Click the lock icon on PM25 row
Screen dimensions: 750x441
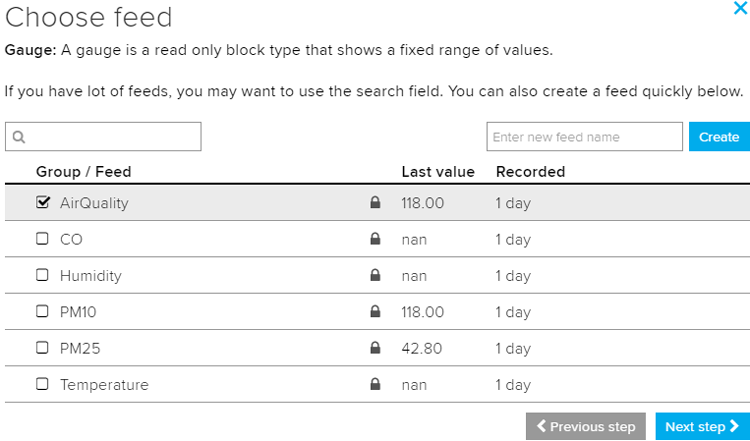coord(375,349)
